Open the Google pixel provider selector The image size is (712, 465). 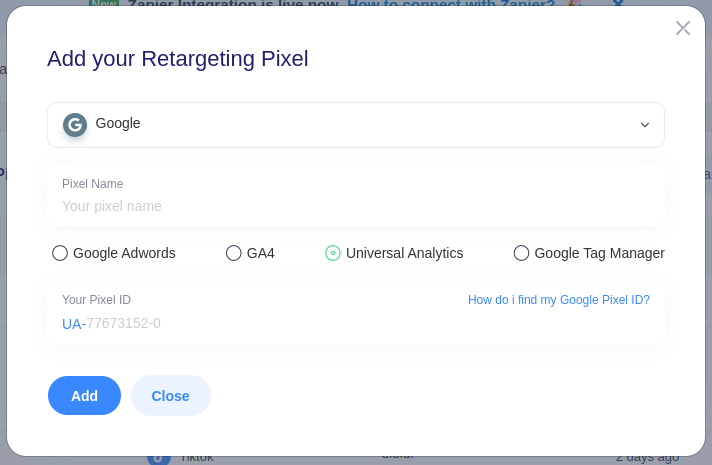356,125
